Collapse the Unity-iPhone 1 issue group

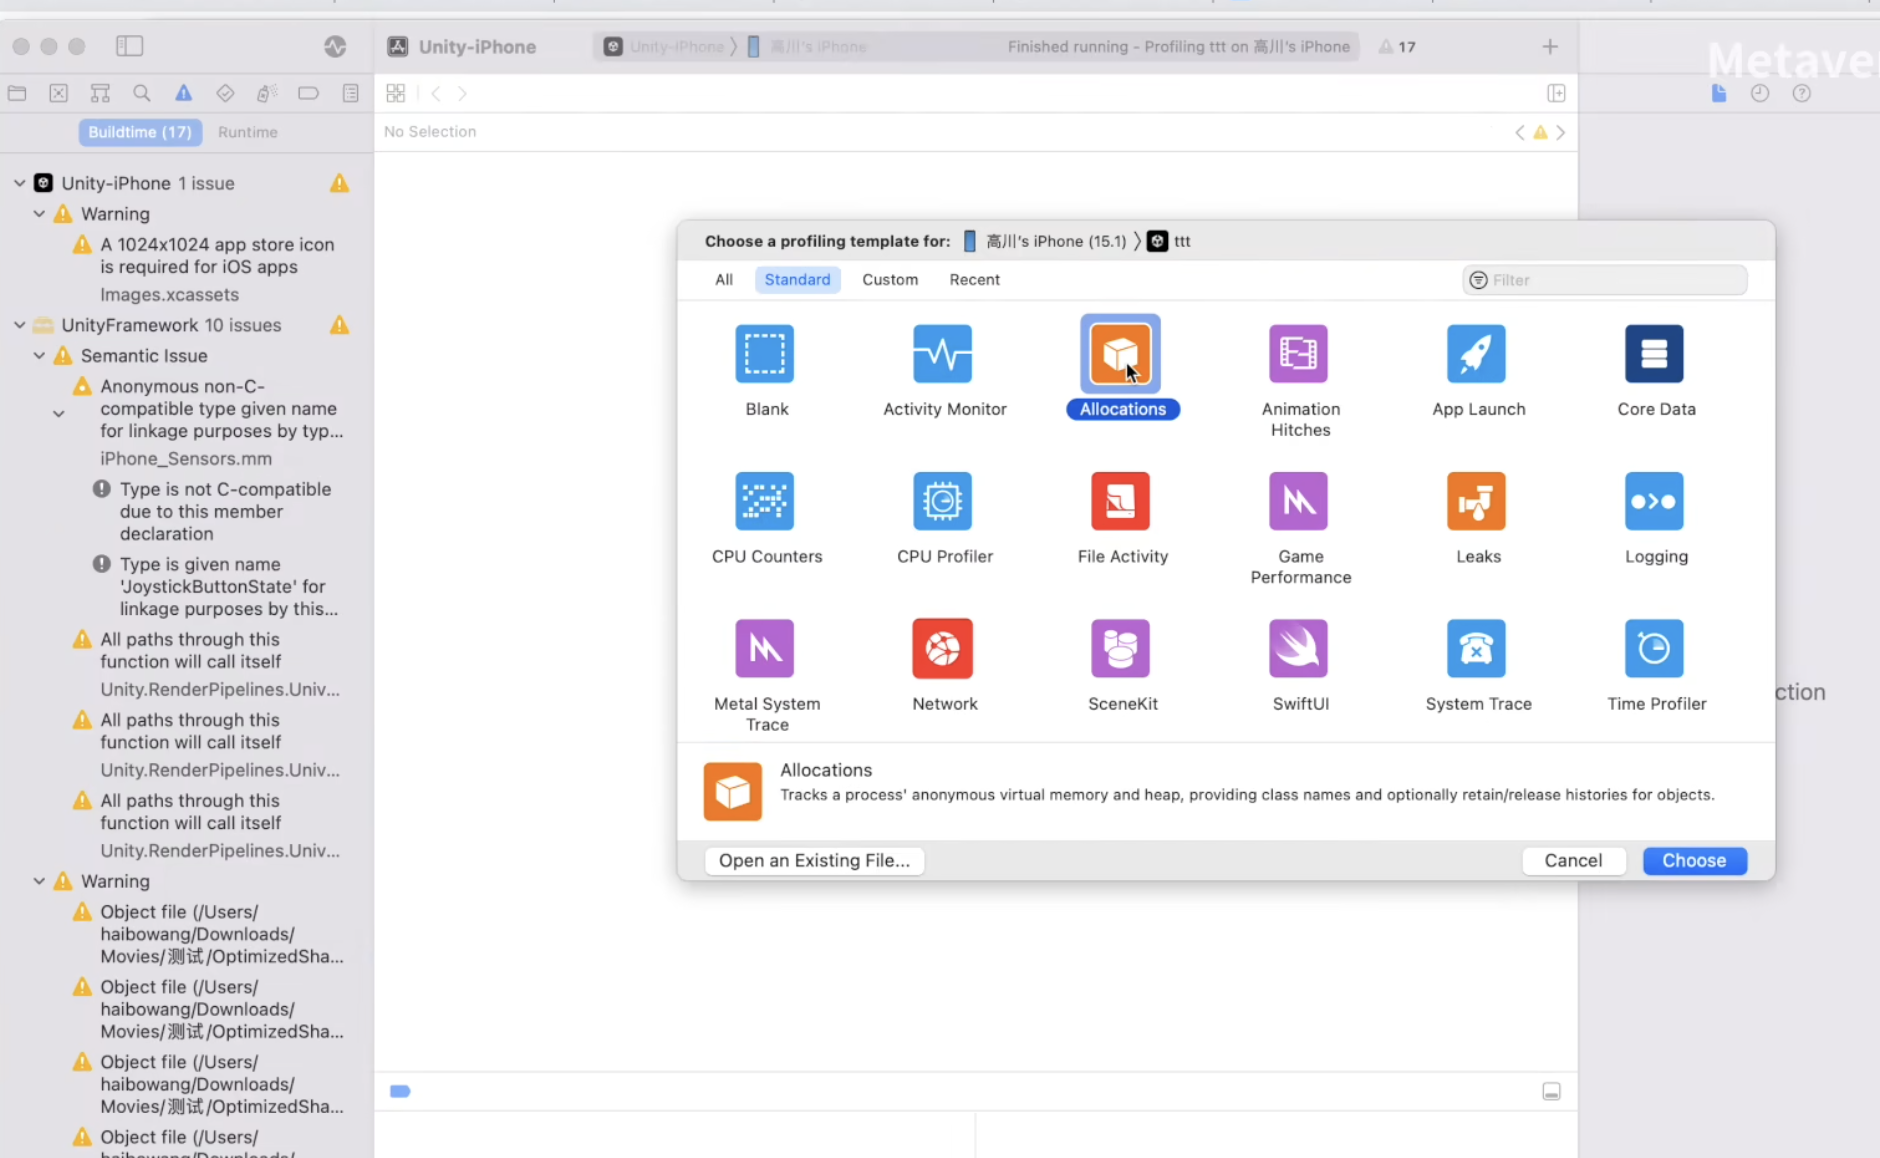(x=19, y=183)
